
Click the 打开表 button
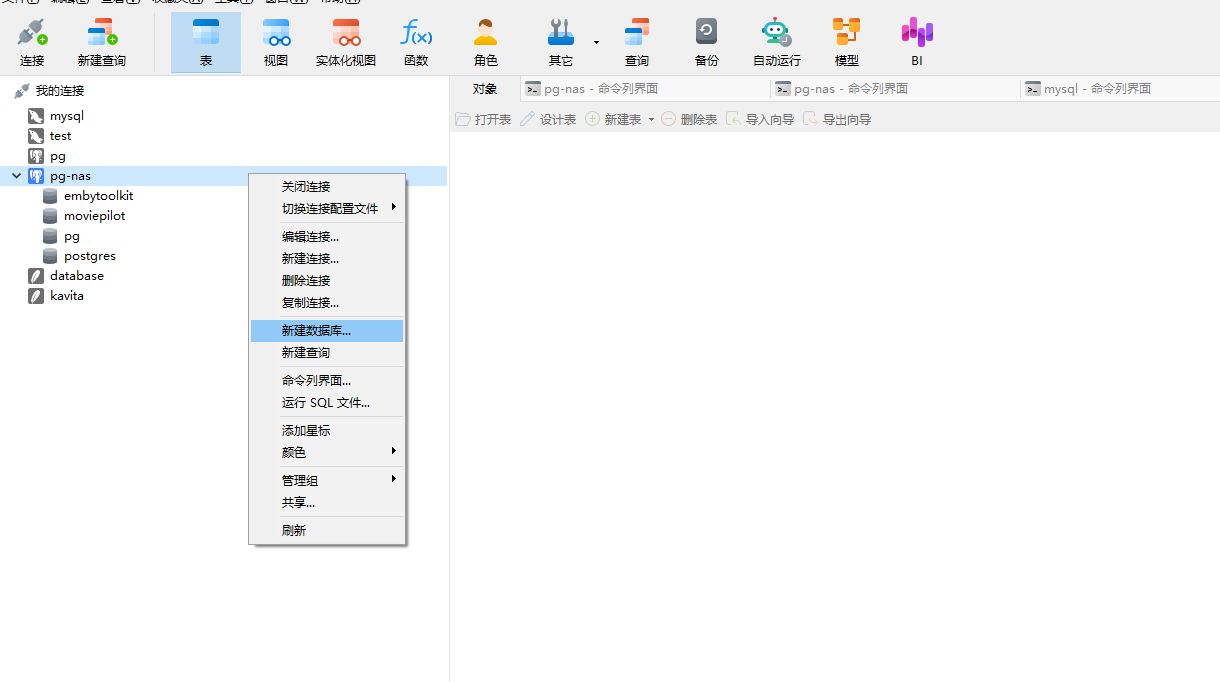tap(484, 118)
